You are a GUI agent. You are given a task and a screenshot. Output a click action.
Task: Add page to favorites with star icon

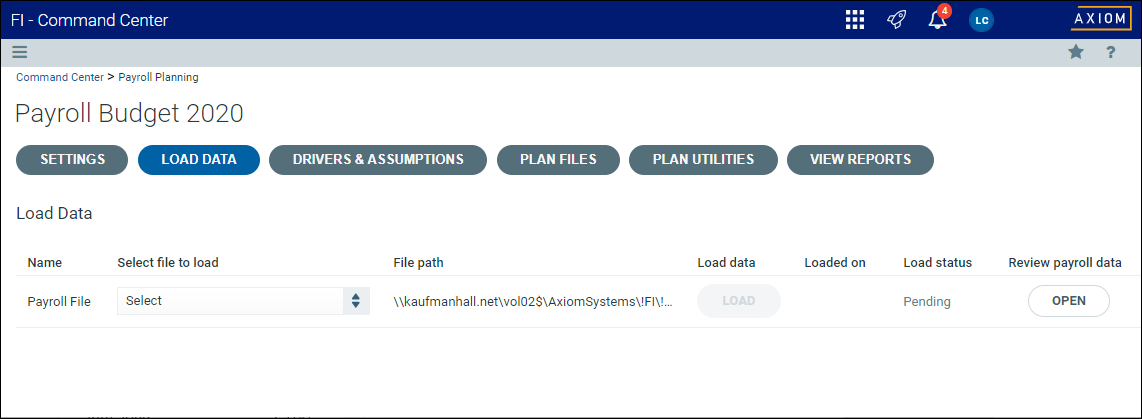pos(1076,52)
